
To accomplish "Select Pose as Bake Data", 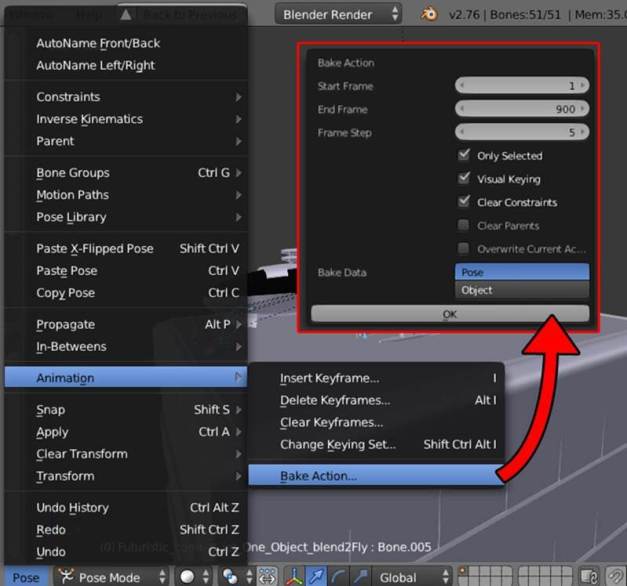I will point(522,272).
